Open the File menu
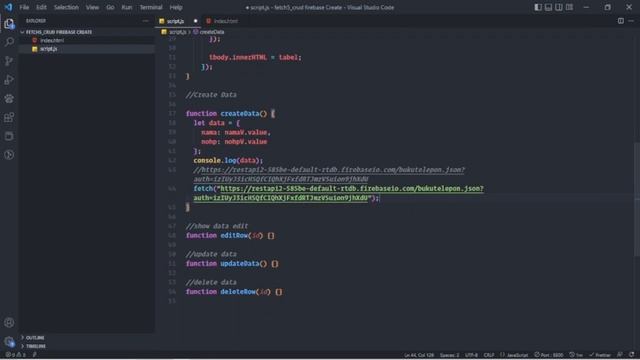Screen dimensions: 640x360 coord(24,7)
